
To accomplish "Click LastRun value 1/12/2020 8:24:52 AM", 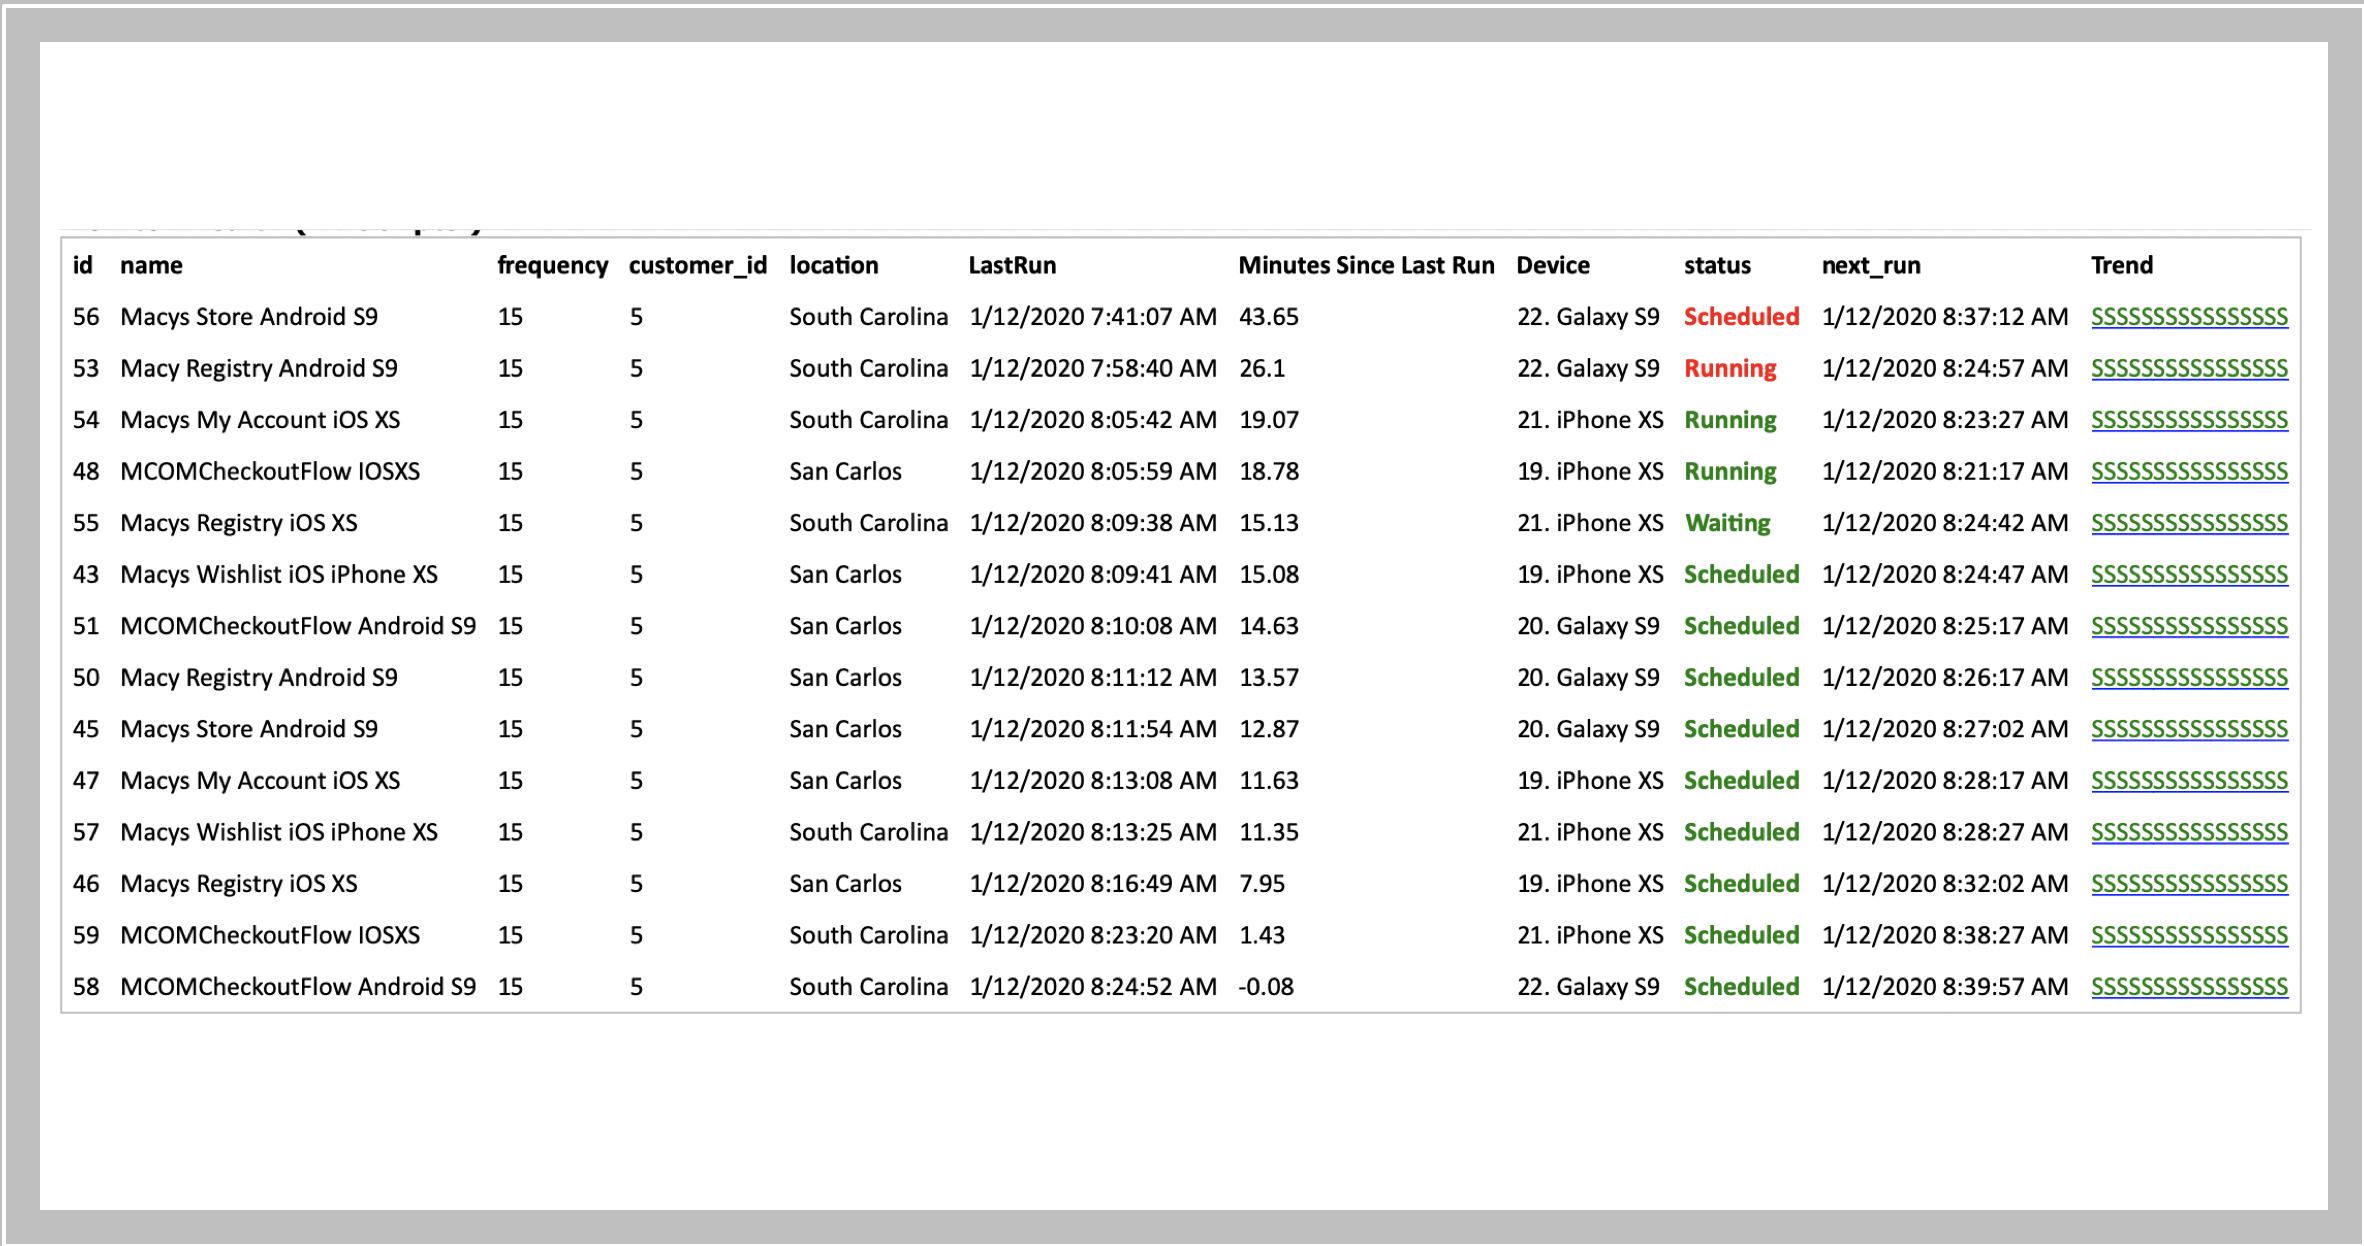I will pos(1093,987).
